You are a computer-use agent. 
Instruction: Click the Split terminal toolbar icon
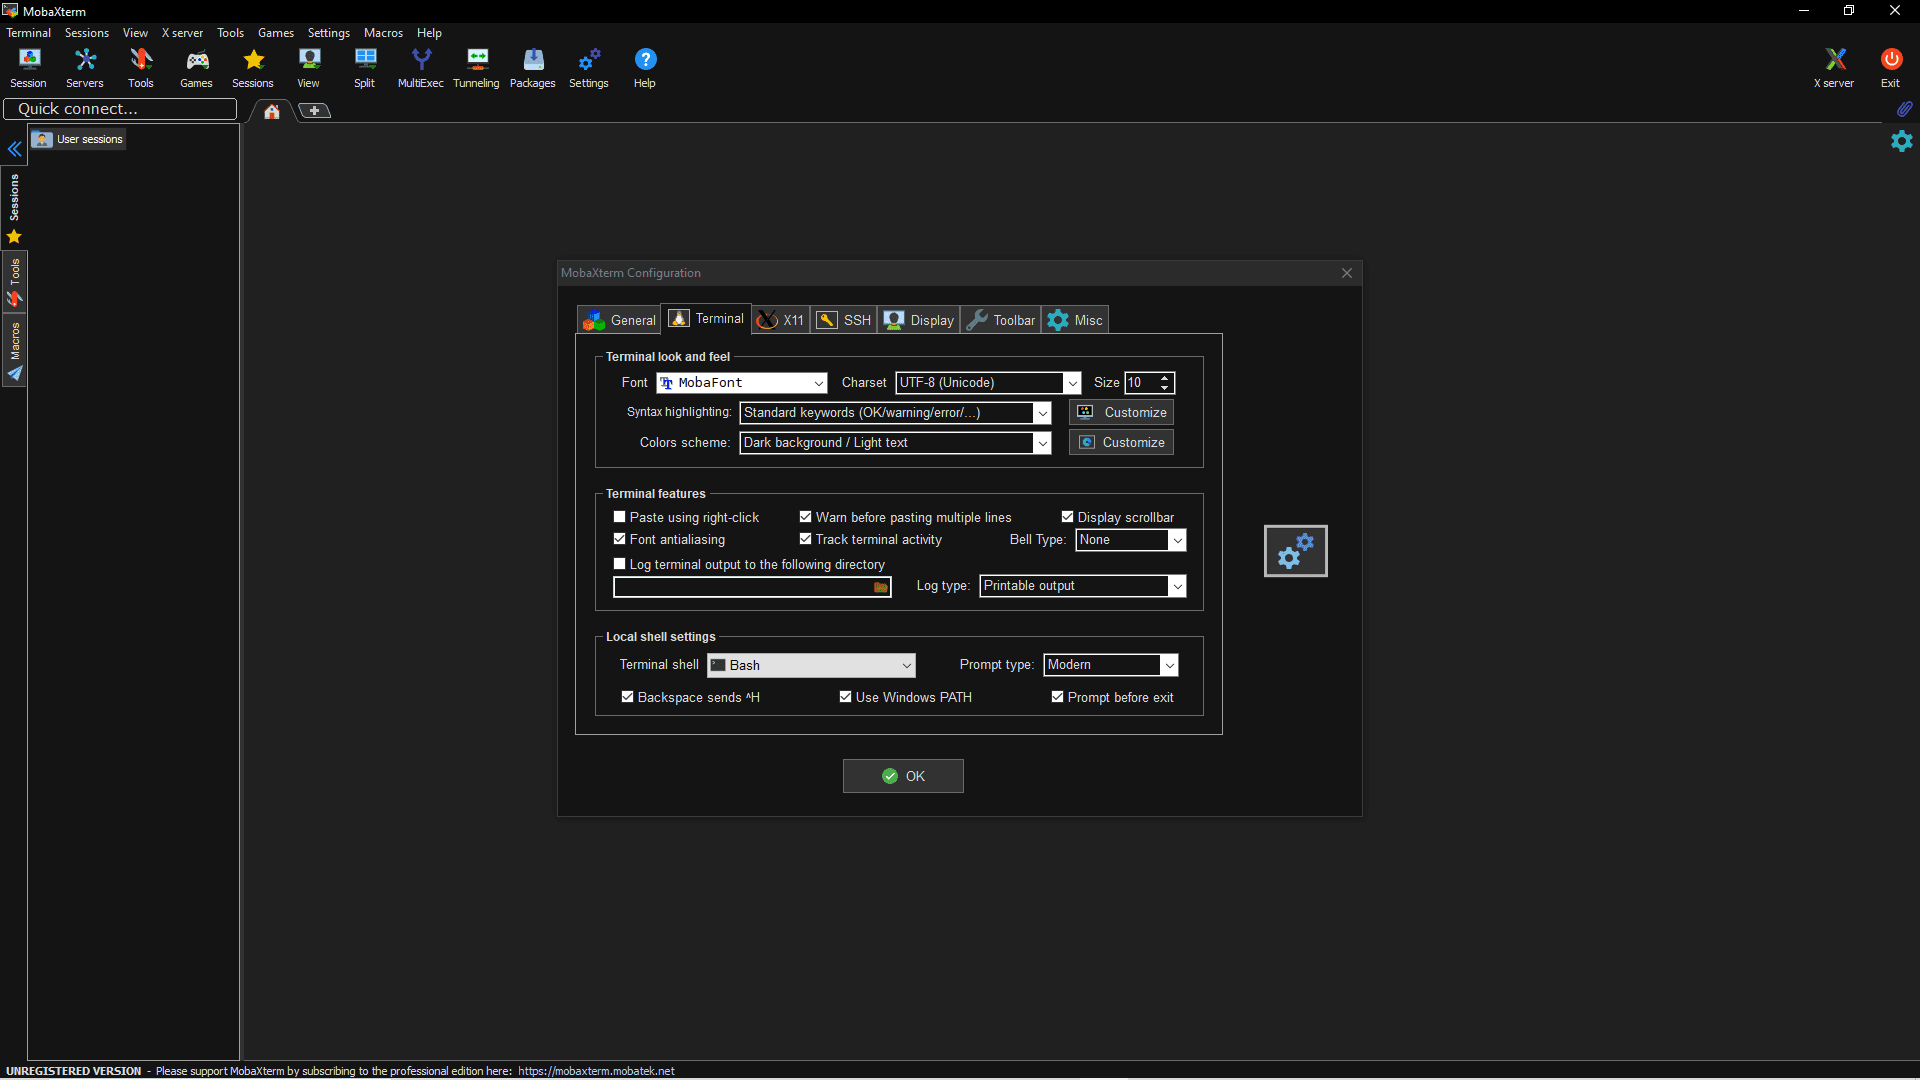click(x=365, y=68)
